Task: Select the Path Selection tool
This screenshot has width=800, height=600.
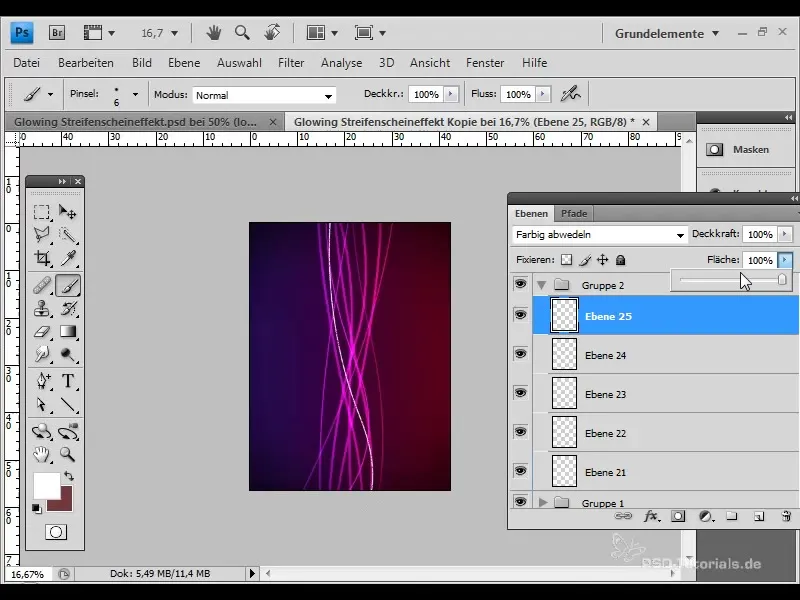Action: click(42, 405)
